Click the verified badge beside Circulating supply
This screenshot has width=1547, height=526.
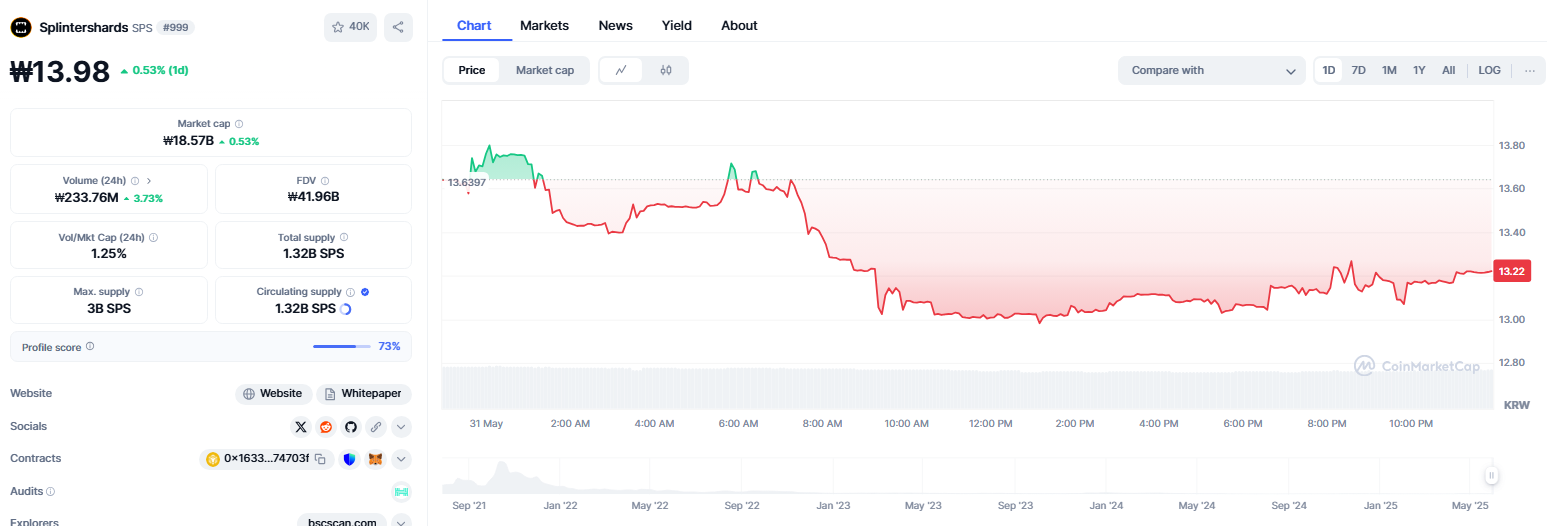[x=365, y=292]
